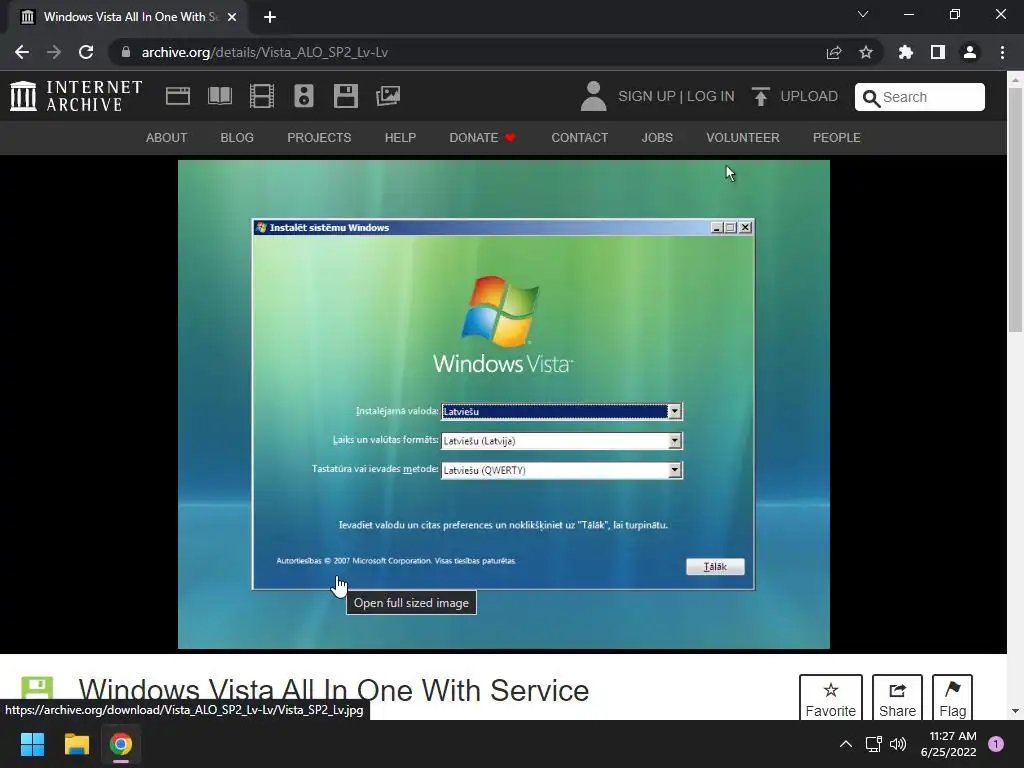This screenshot has width=1024, height=768.
Task: Open the Internet Archive home logo
Action: click(x=76, y=96)
